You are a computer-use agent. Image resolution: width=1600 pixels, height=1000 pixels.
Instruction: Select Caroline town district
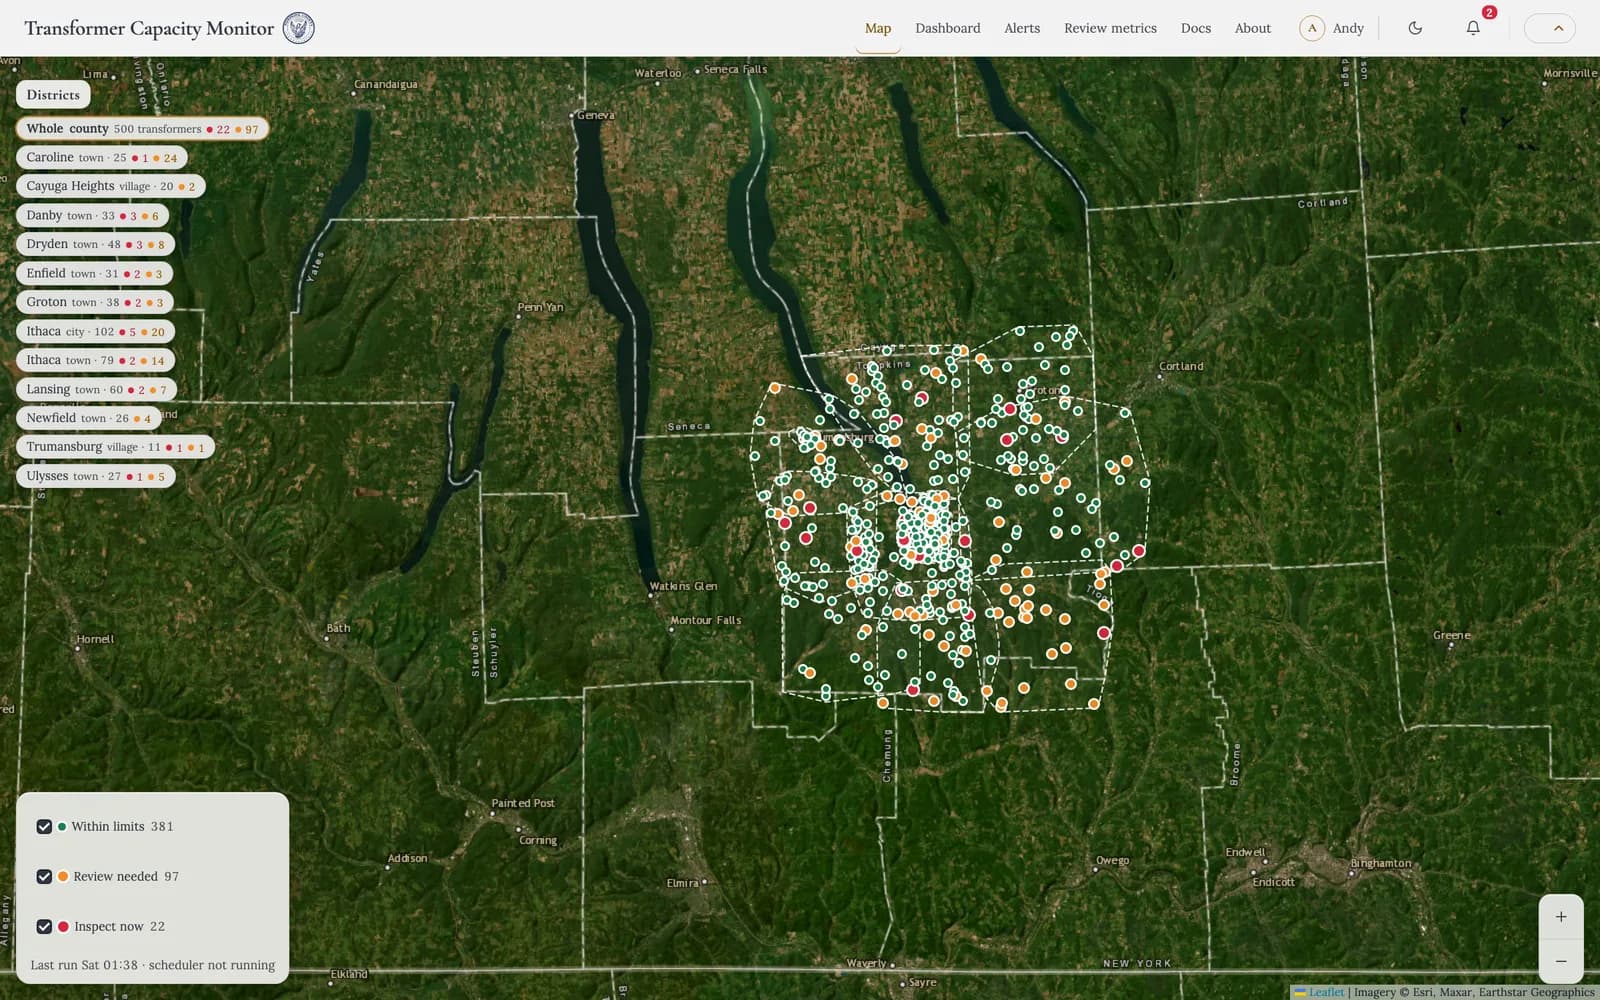click(101, 158)
